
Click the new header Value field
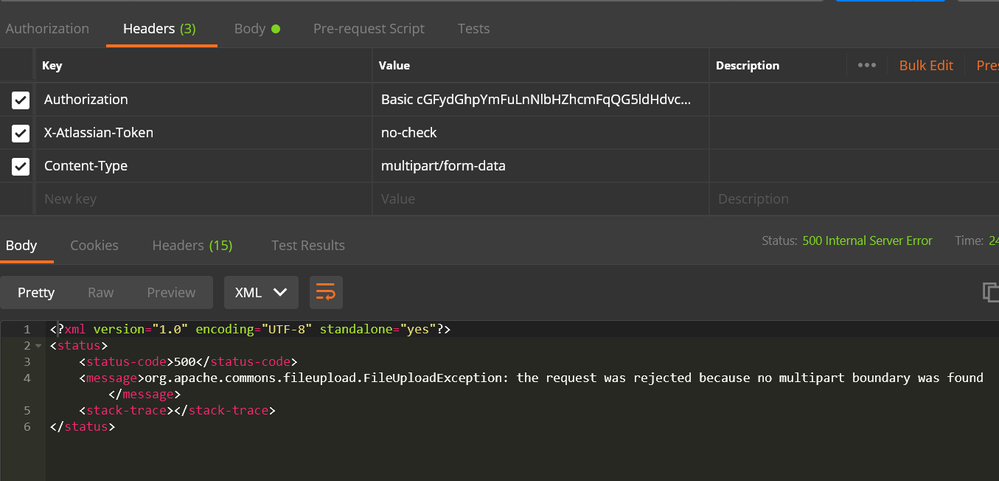tap(540, 199)
